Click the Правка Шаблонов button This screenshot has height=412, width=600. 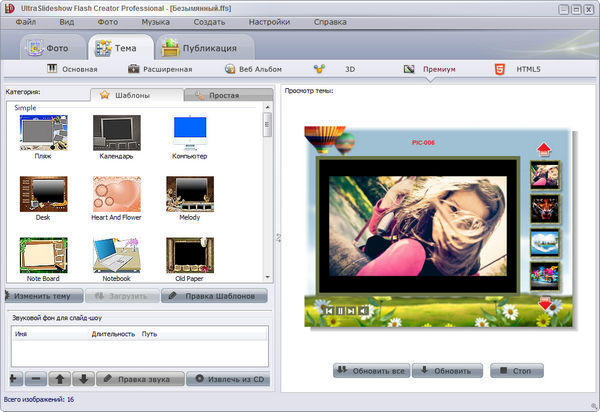point(214,296)
